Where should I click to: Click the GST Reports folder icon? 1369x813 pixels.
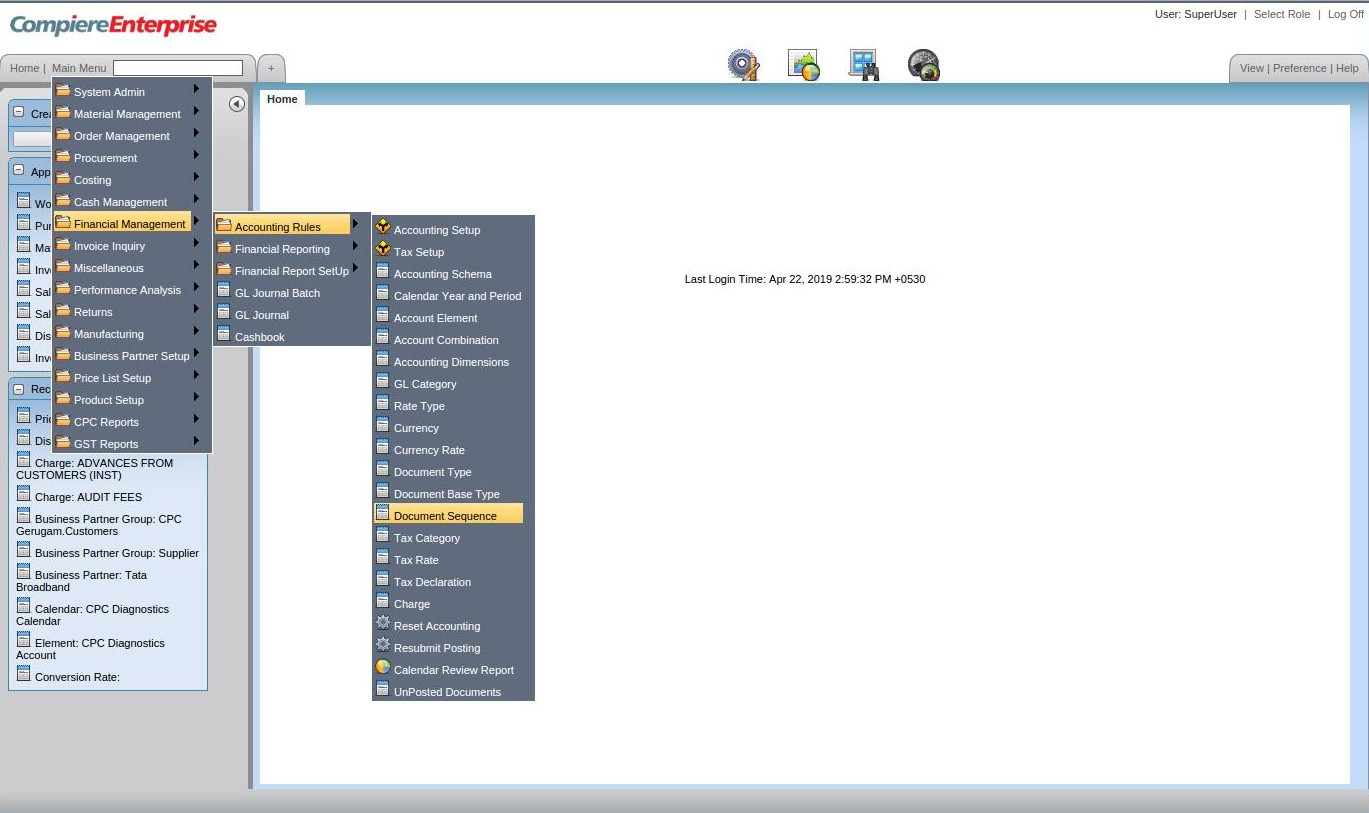(x=63, y=442)
